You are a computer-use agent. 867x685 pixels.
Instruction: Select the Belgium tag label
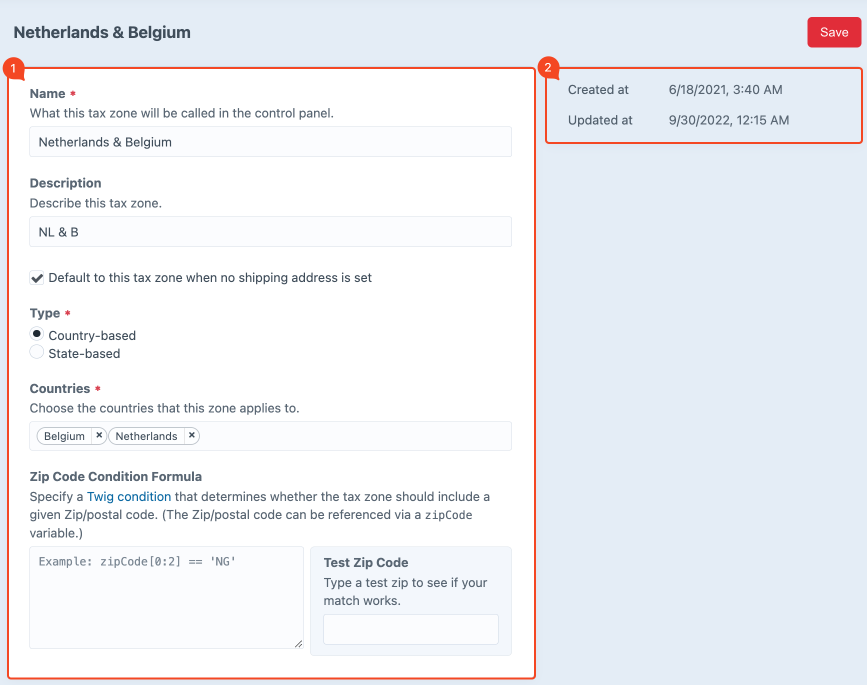(64, 436)
